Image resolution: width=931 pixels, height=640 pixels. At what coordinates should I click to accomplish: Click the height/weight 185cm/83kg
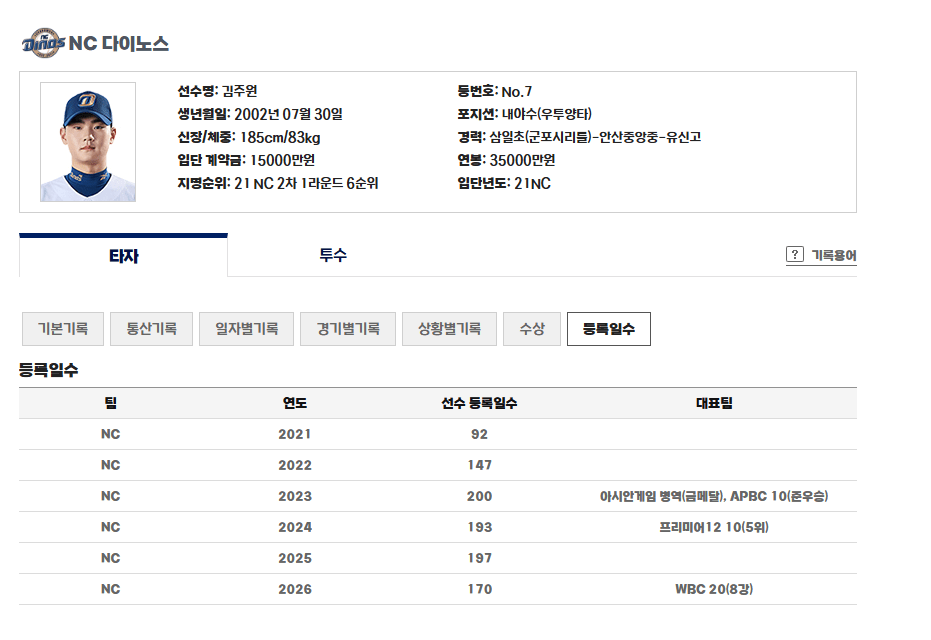click(280, 137)
